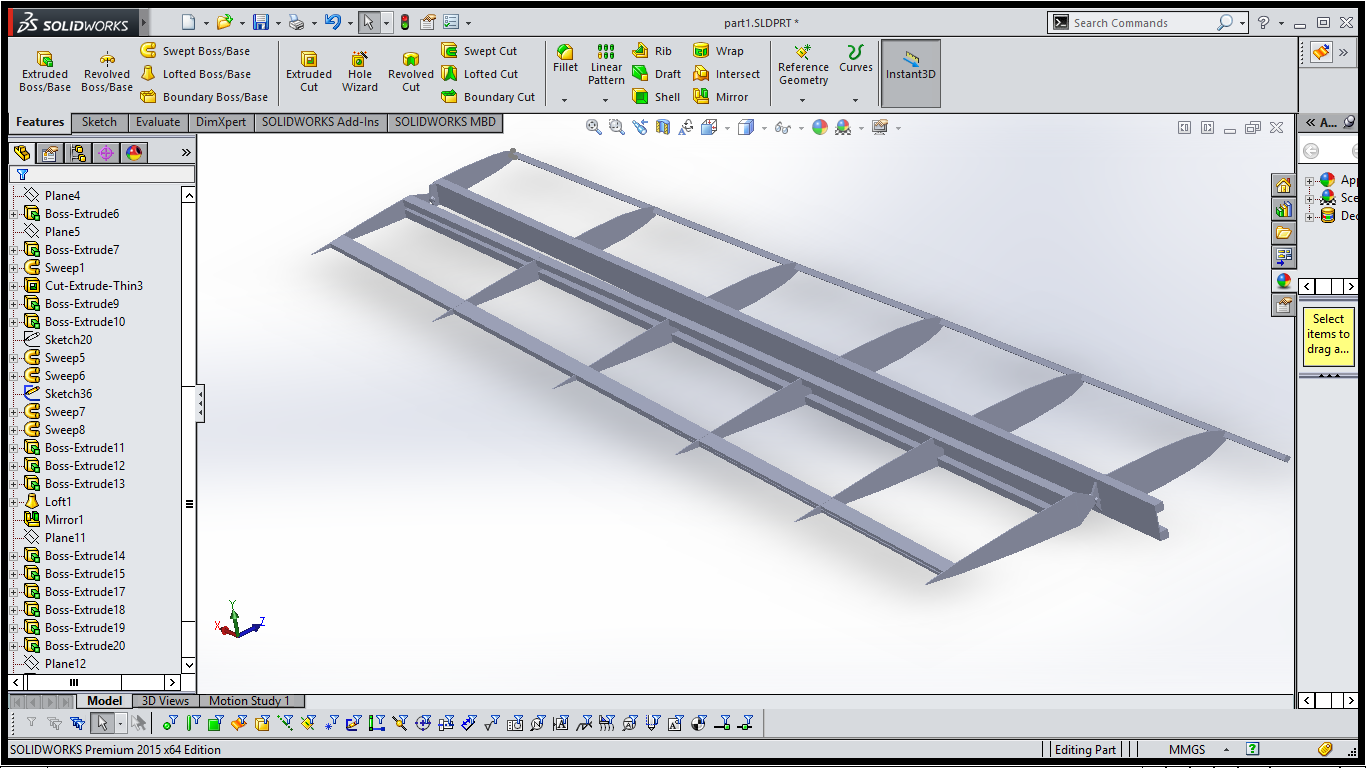Screen dimensions: 1366x768
Task: Click the Save icon in title toolbar
Action: coord(261,22)
